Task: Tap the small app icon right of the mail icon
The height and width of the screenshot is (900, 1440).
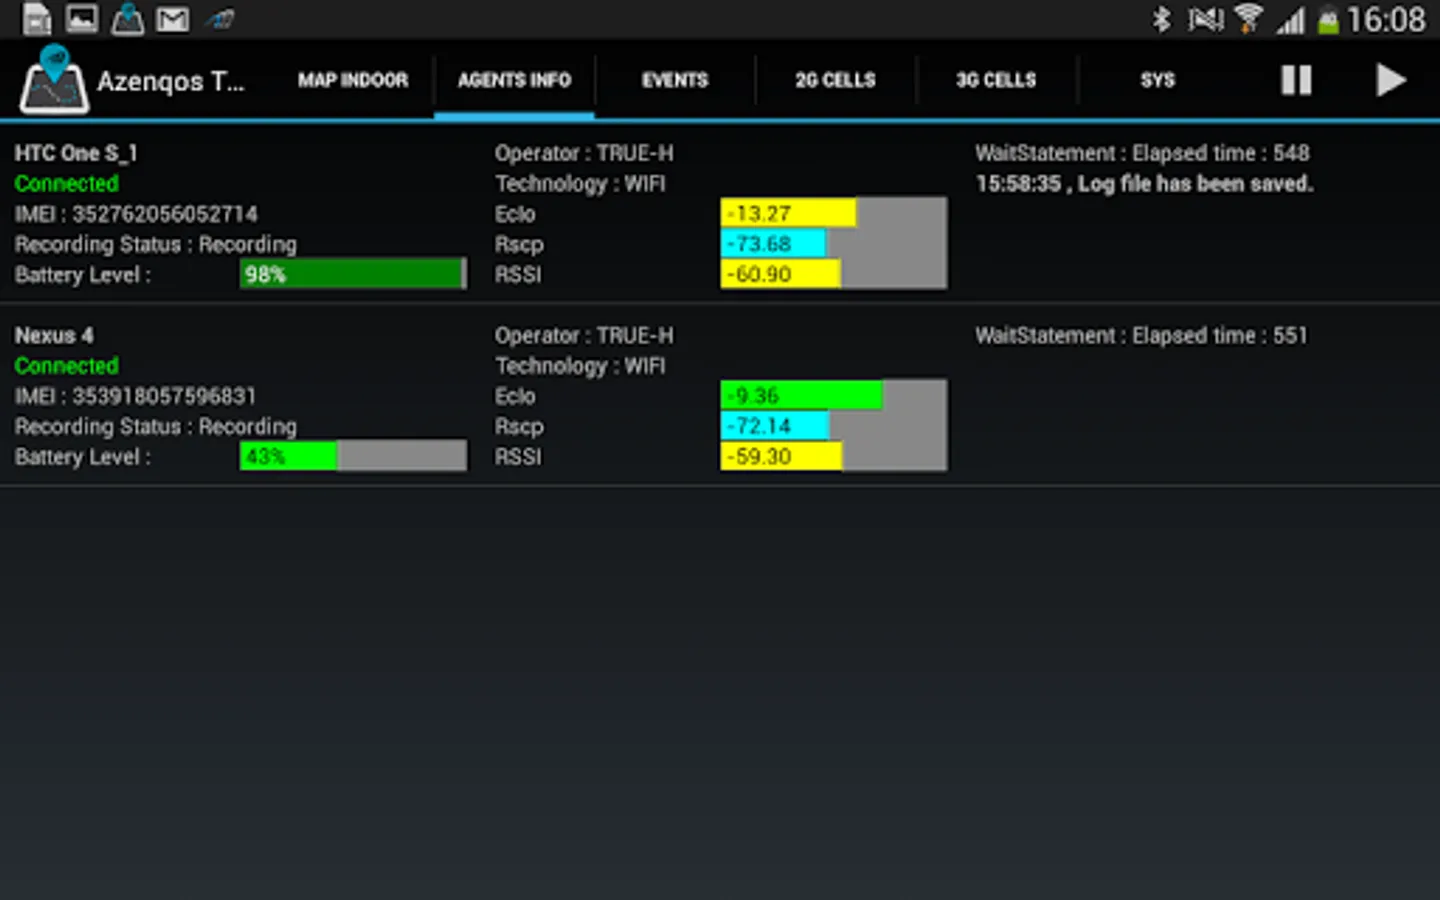Action: [220, 19]
